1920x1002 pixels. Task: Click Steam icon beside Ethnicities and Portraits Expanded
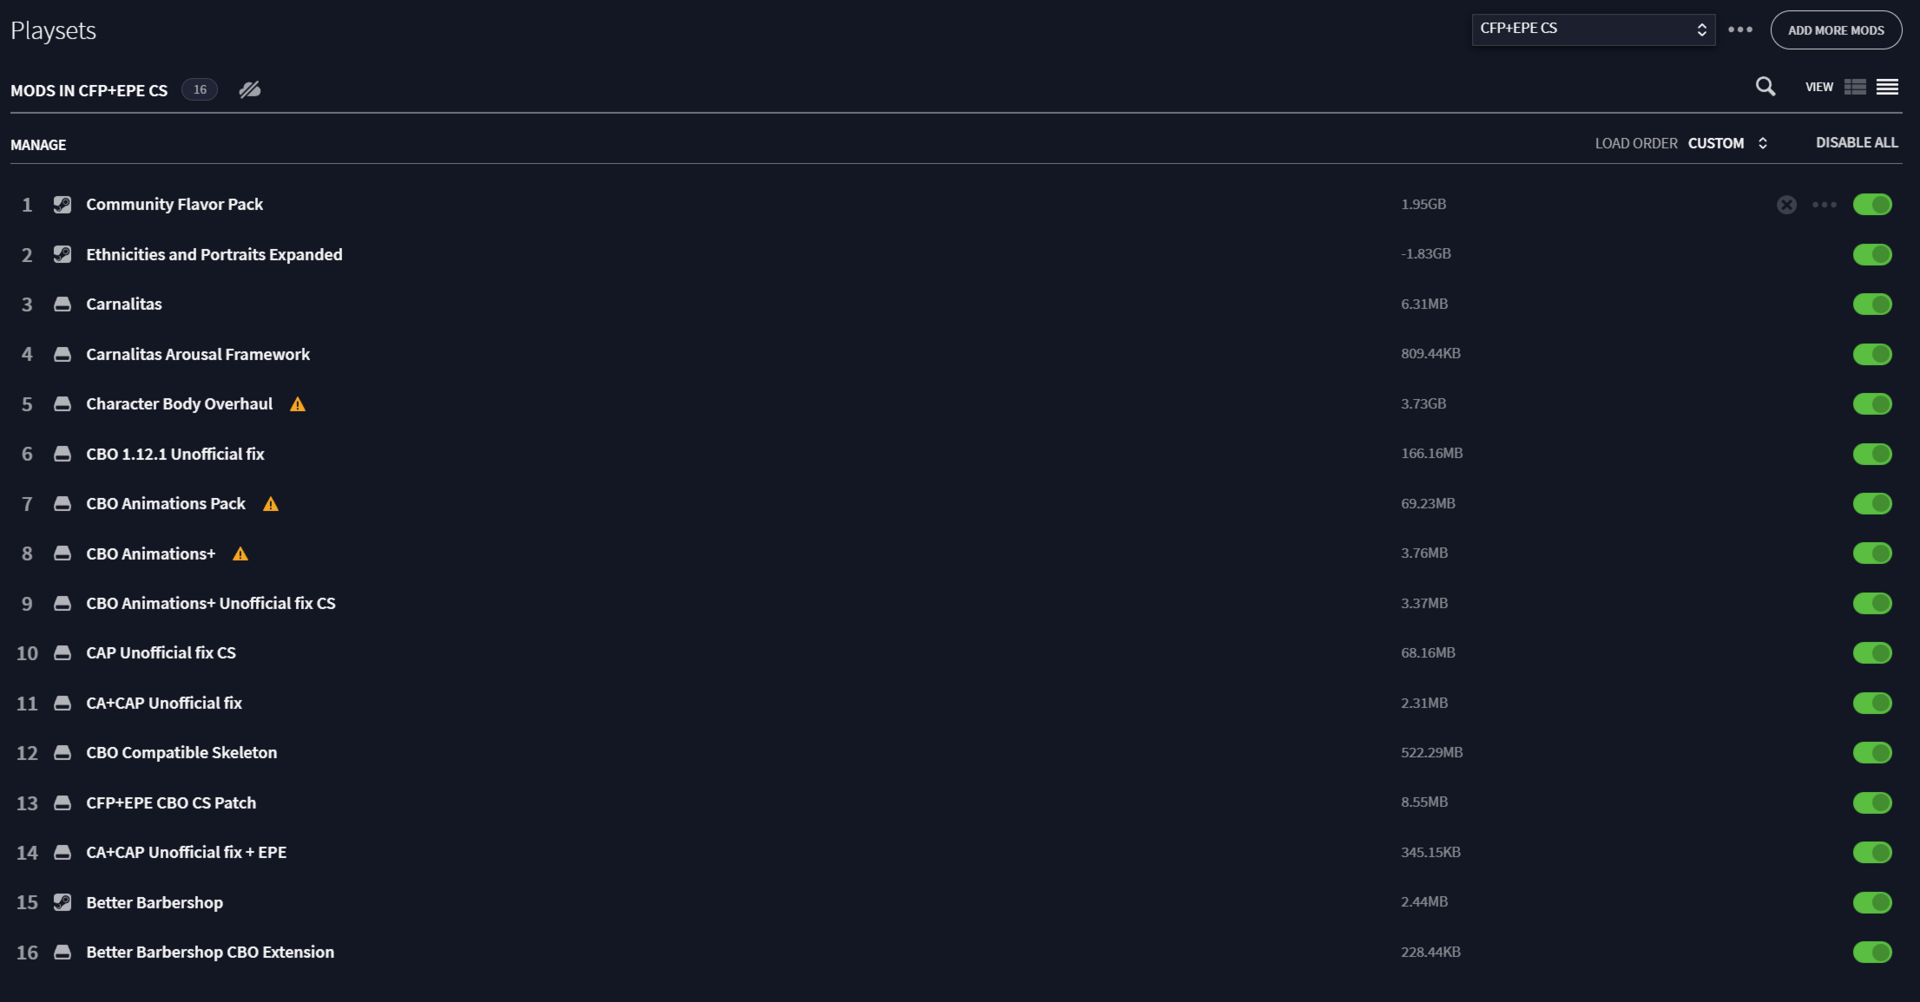click(62, 255)
